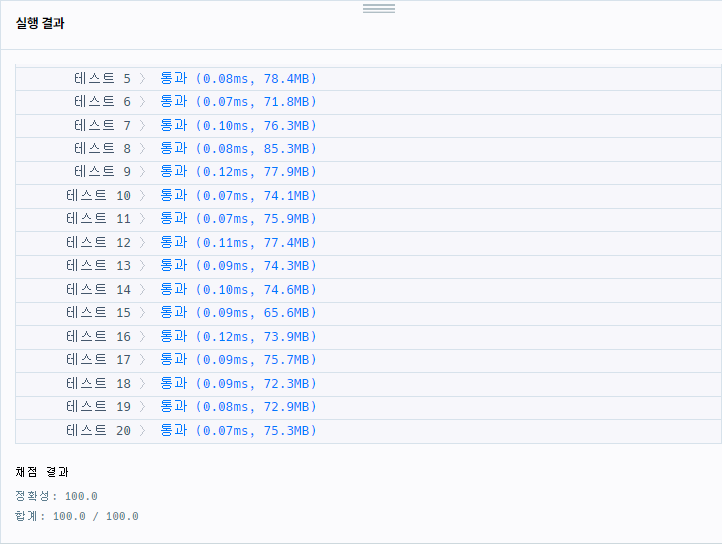
Task: Click the 테스트 18 label
Action: tap(99, 384)
